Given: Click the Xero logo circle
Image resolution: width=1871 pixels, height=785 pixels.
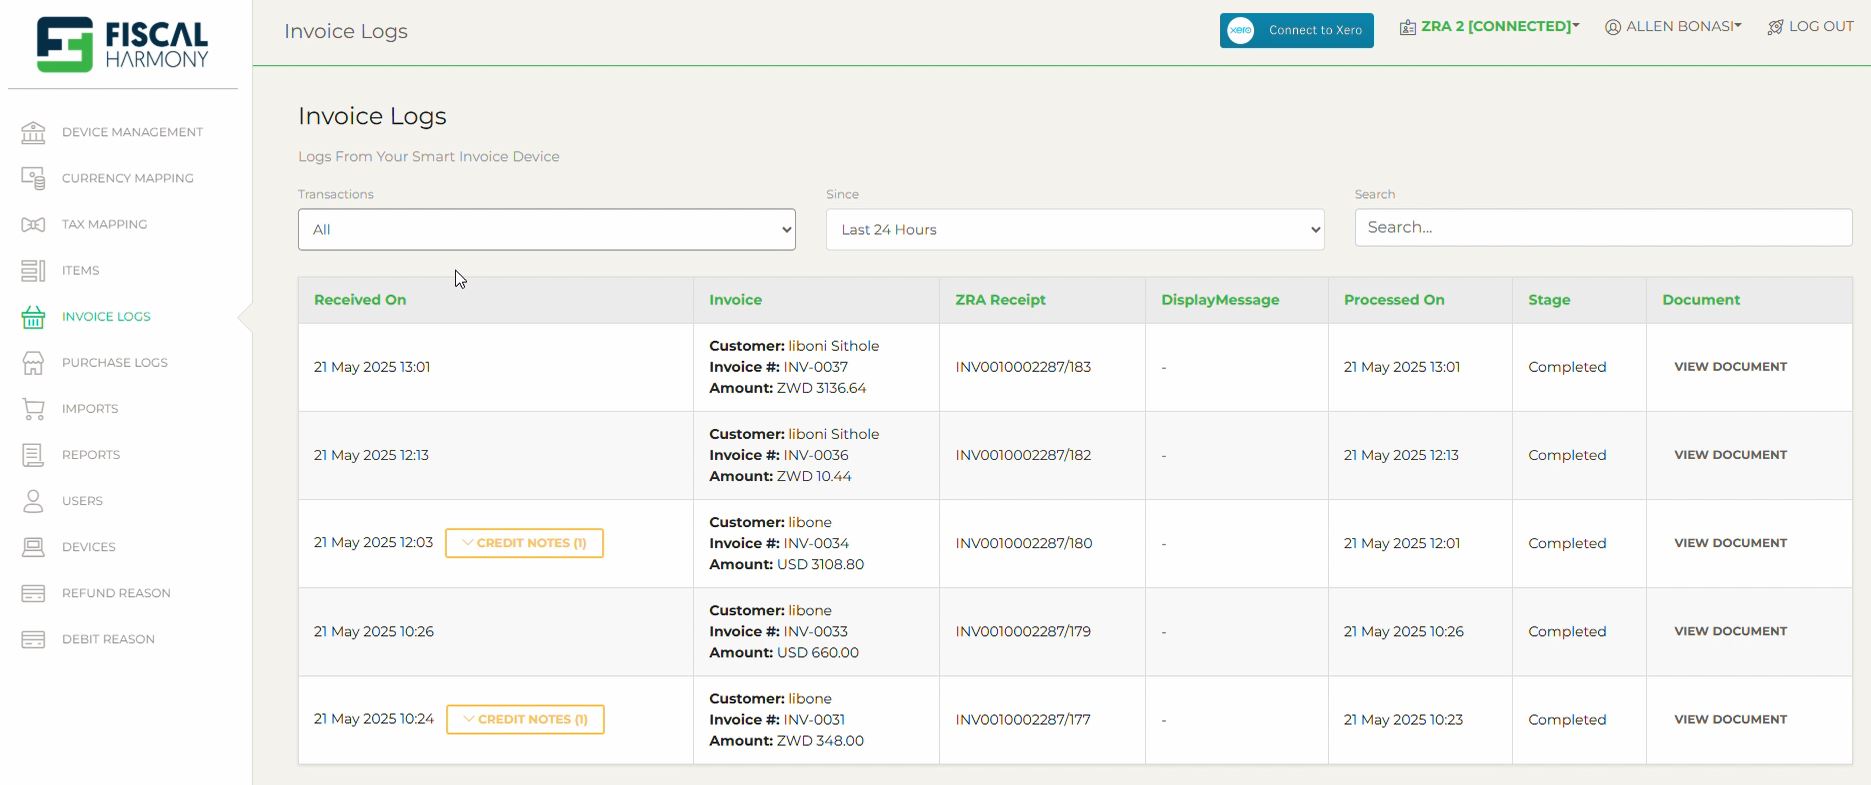Looking at the screenshot, I should click(1241, 30).
